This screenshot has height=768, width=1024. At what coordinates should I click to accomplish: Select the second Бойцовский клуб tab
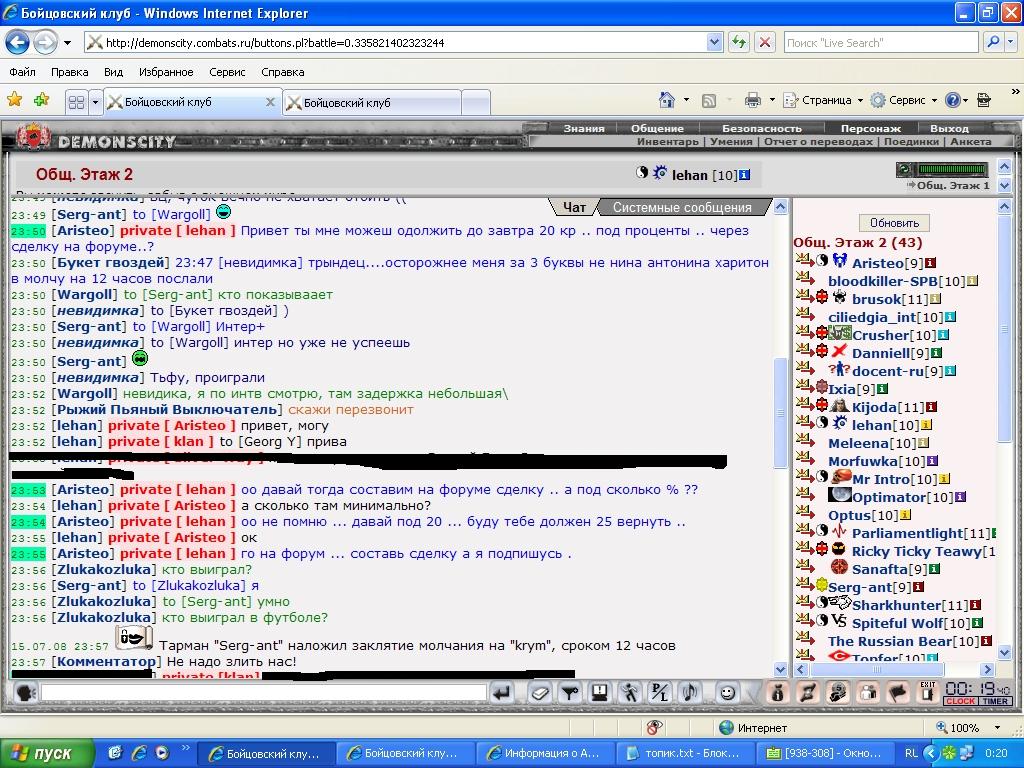coord(372,103)
